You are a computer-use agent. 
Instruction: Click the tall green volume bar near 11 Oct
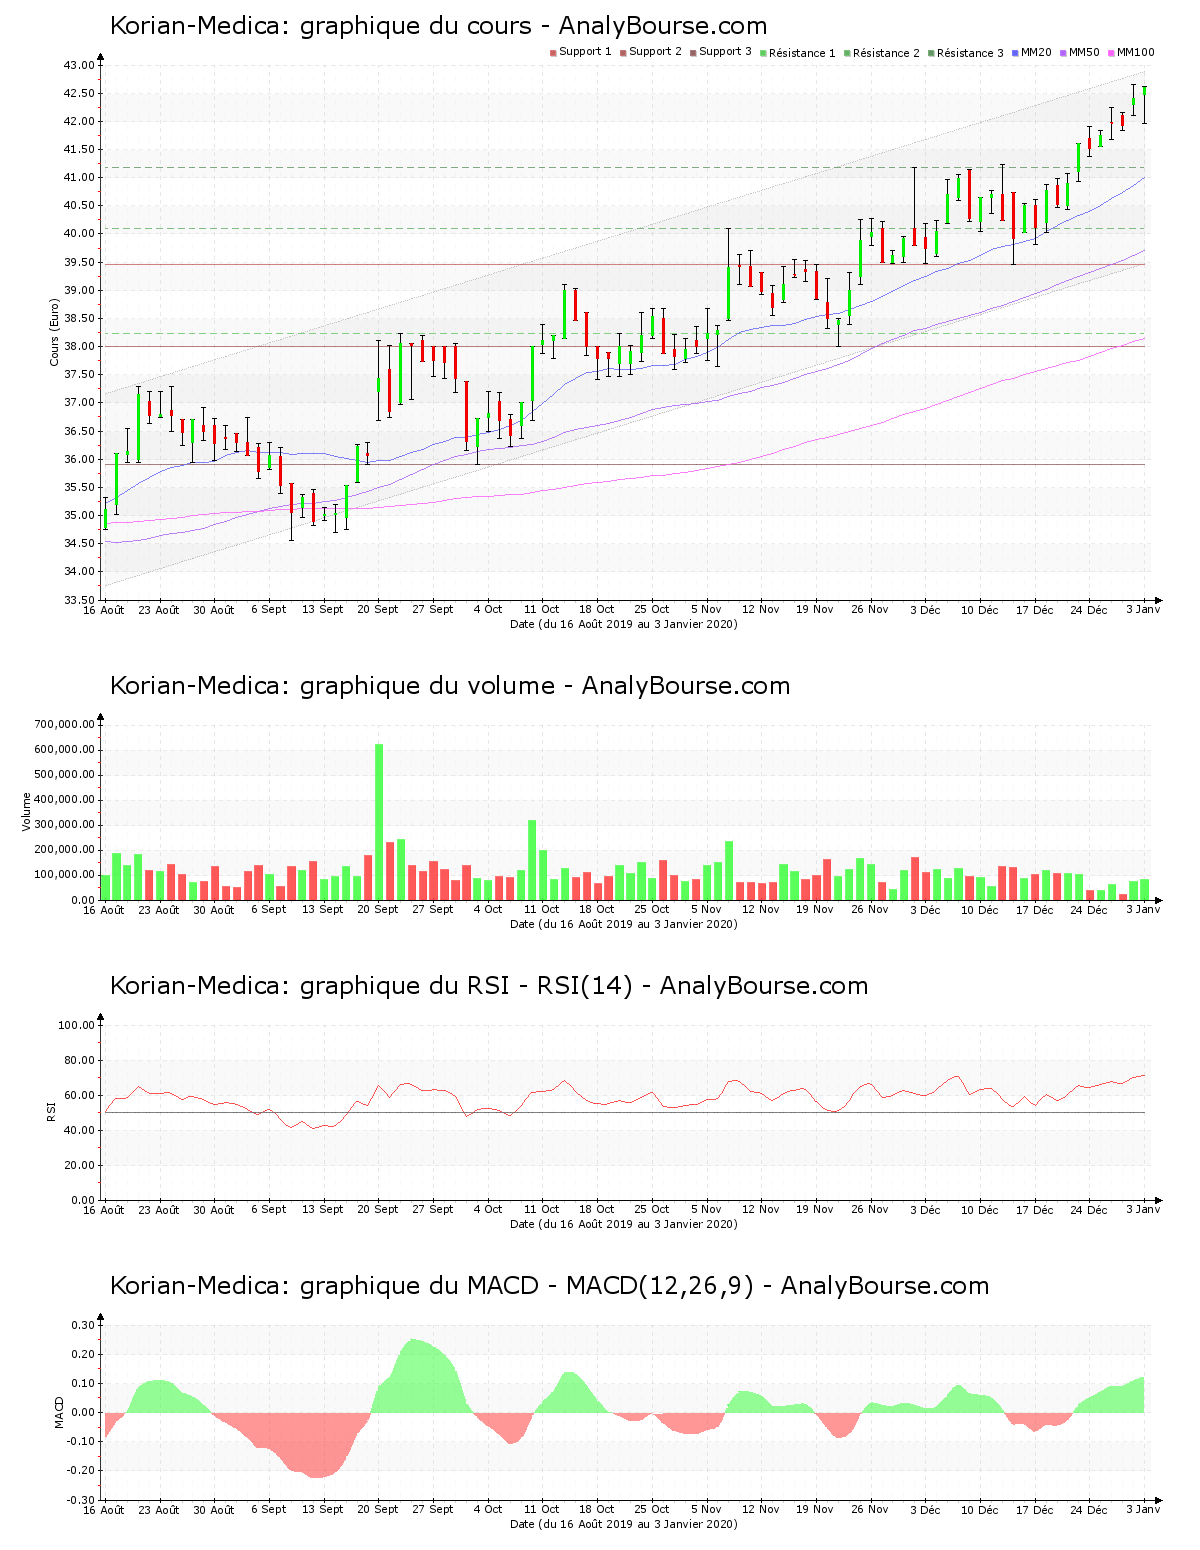click(x=532, y=860)
